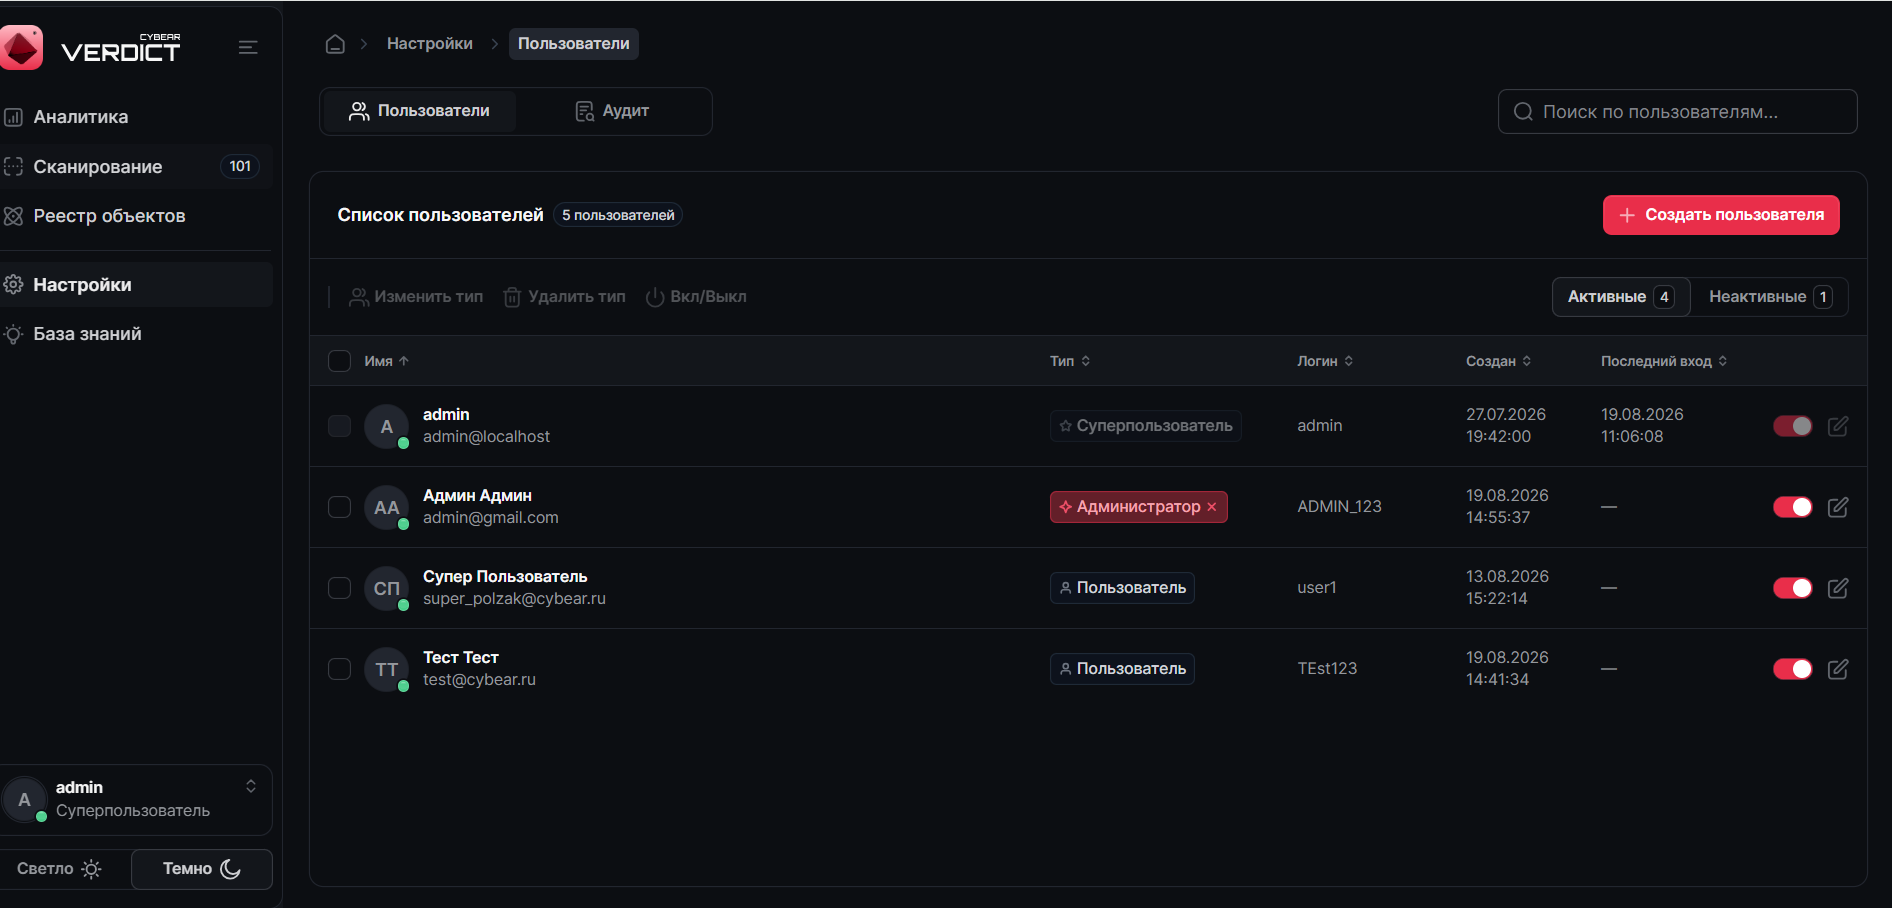Switch to the Аудит tab
Viewport: 1892px width, 908px height.
(613, 111)
